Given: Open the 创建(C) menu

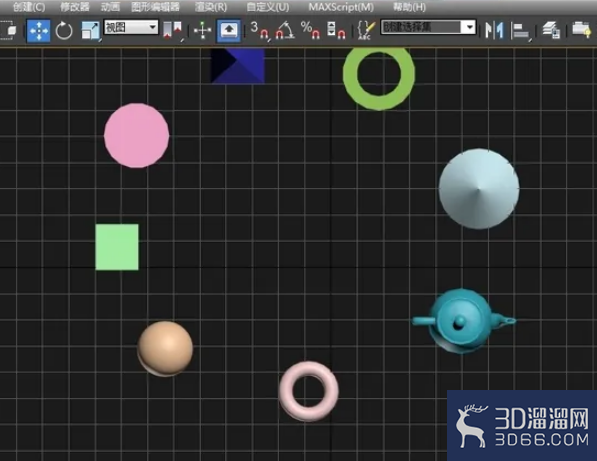Looking at the screenshot, I should (x=29, y=7).
